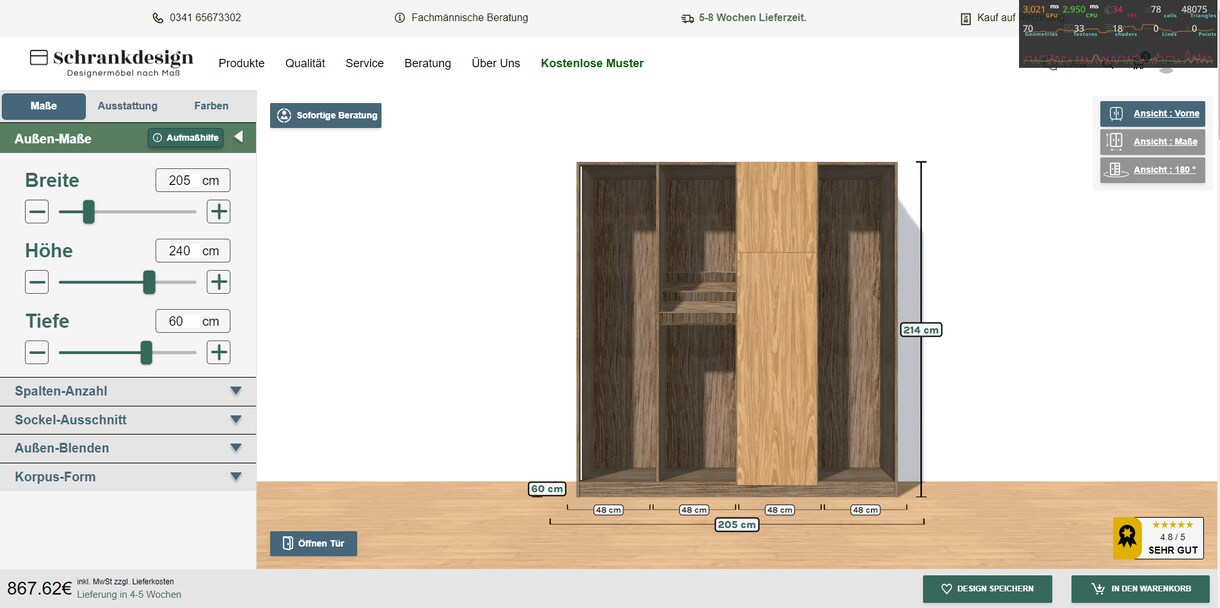1220x608 pixels.
Task: Click the minus button under Höhe
Action: (x=37, y=282)
